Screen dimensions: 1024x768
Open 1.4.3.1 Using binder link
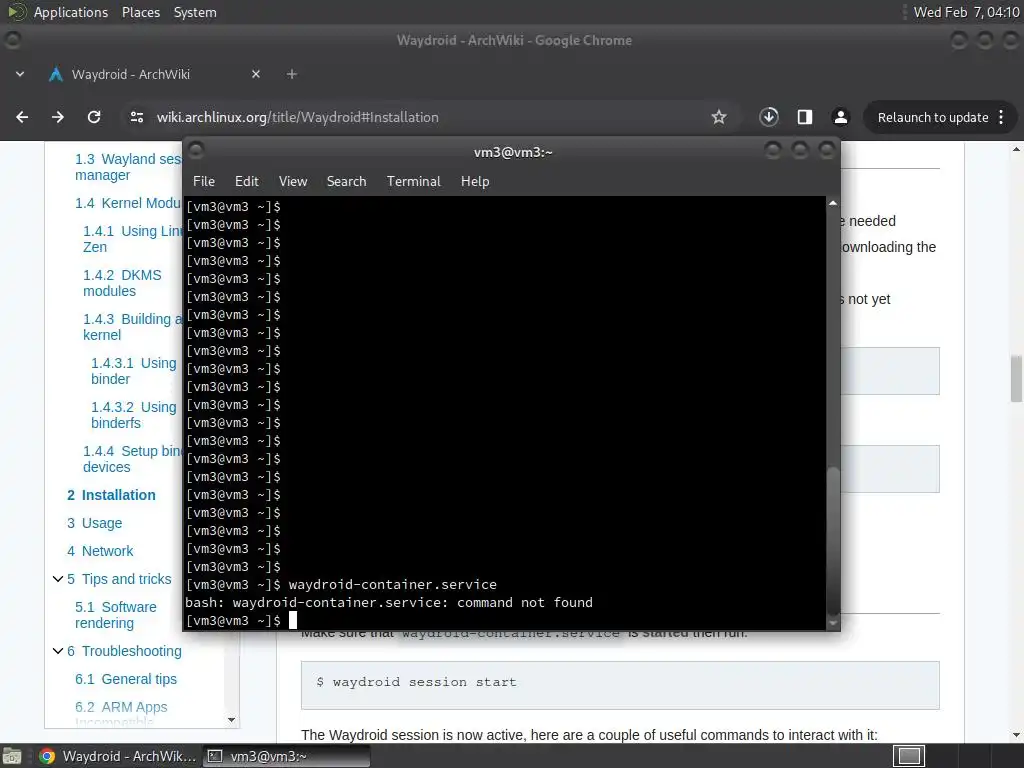coord(134,371)
